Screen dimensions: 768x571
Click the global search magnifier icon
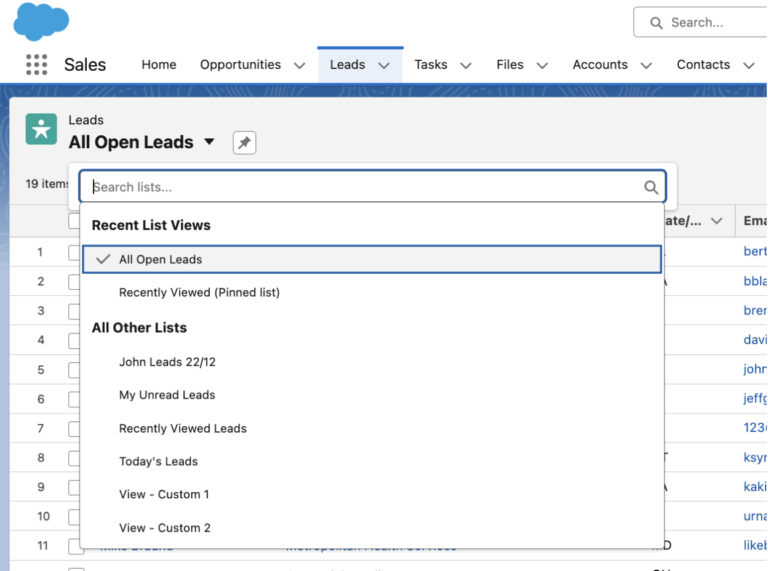(x=656, y=22)
